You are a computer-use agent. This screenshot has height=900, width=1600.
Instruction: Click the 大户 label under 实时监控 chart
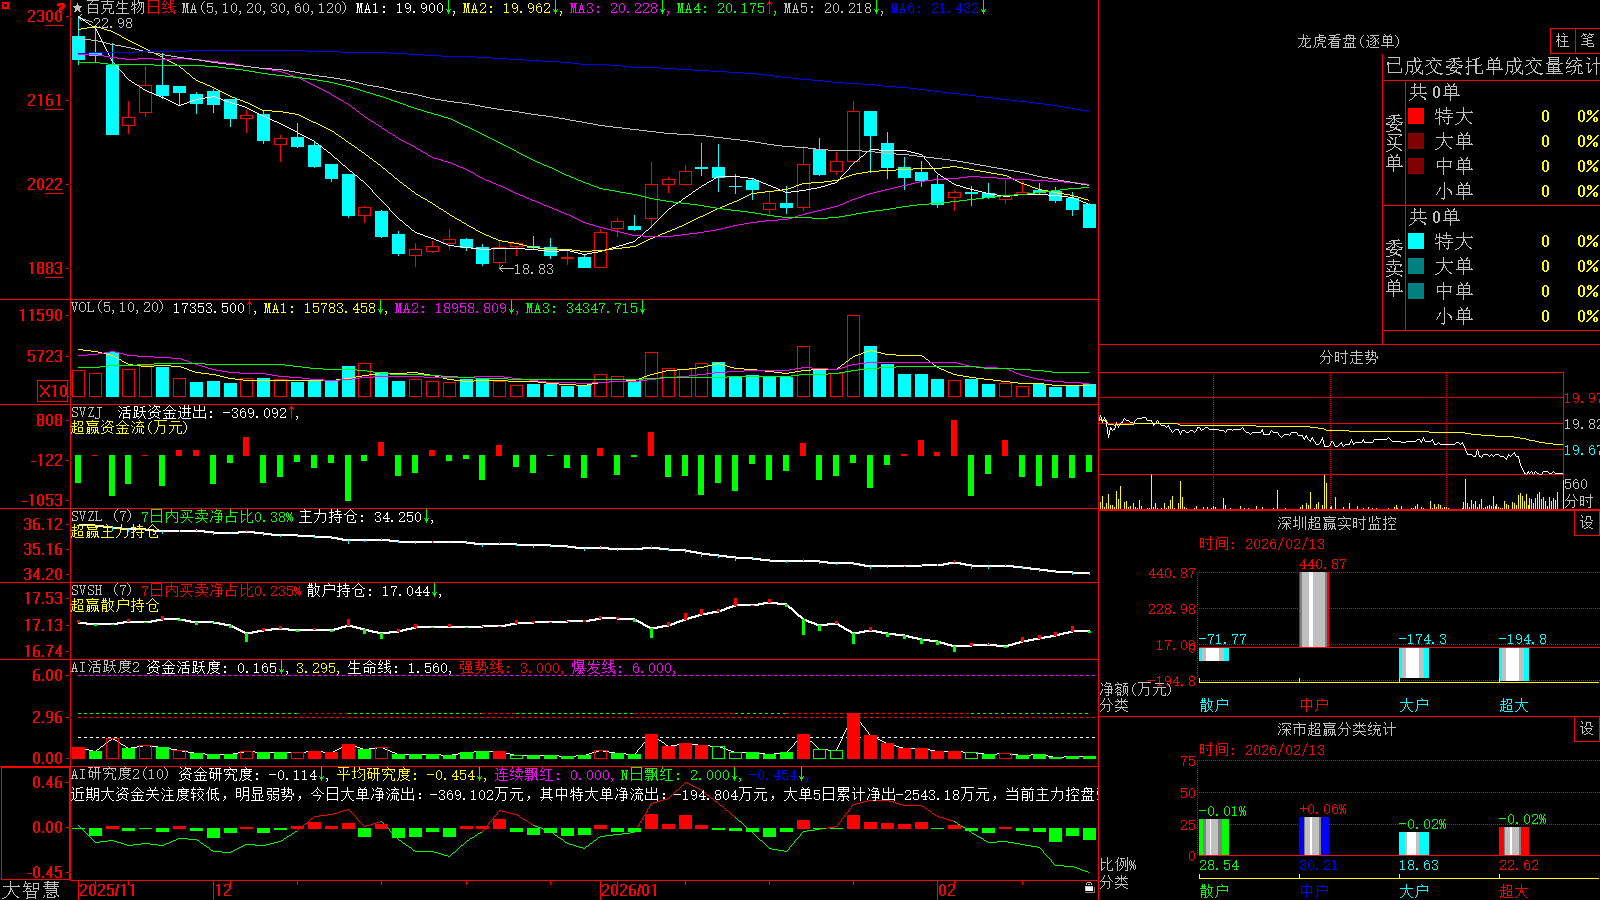[x=1414, y=705]
